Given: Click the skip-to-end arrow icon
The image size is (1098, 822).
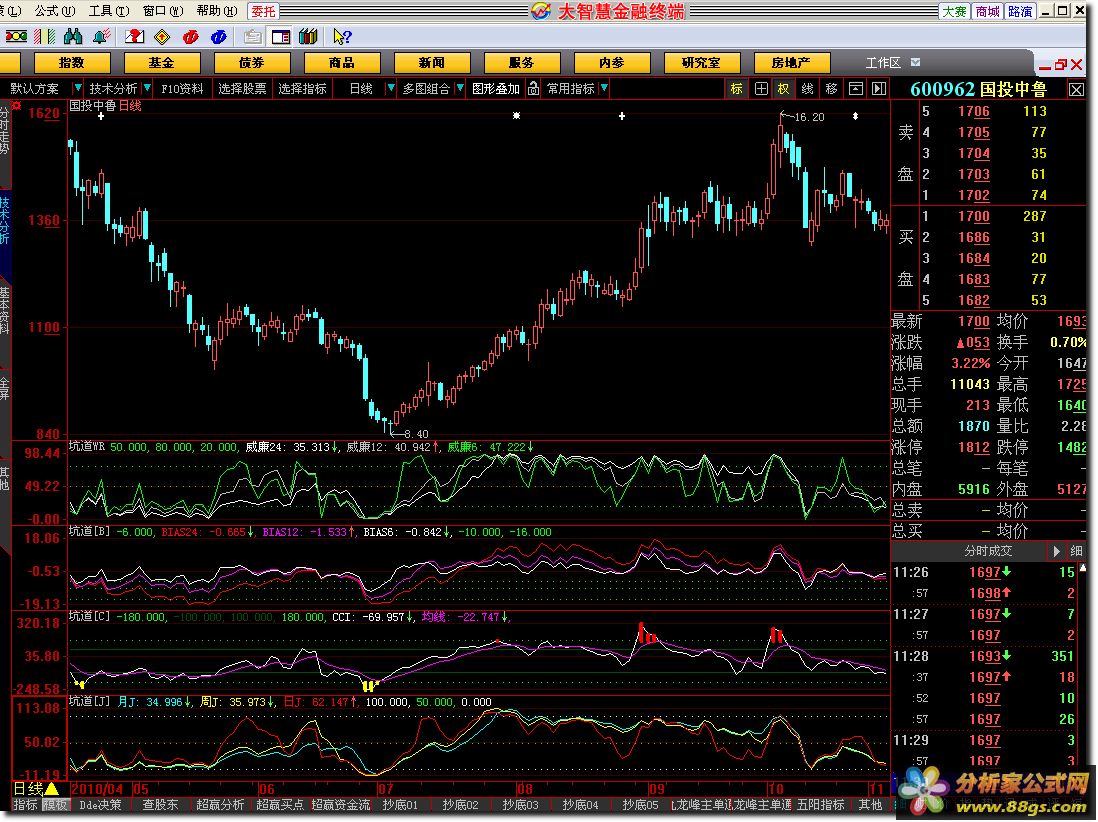Looking at the screenshot, I should point(879,88).
